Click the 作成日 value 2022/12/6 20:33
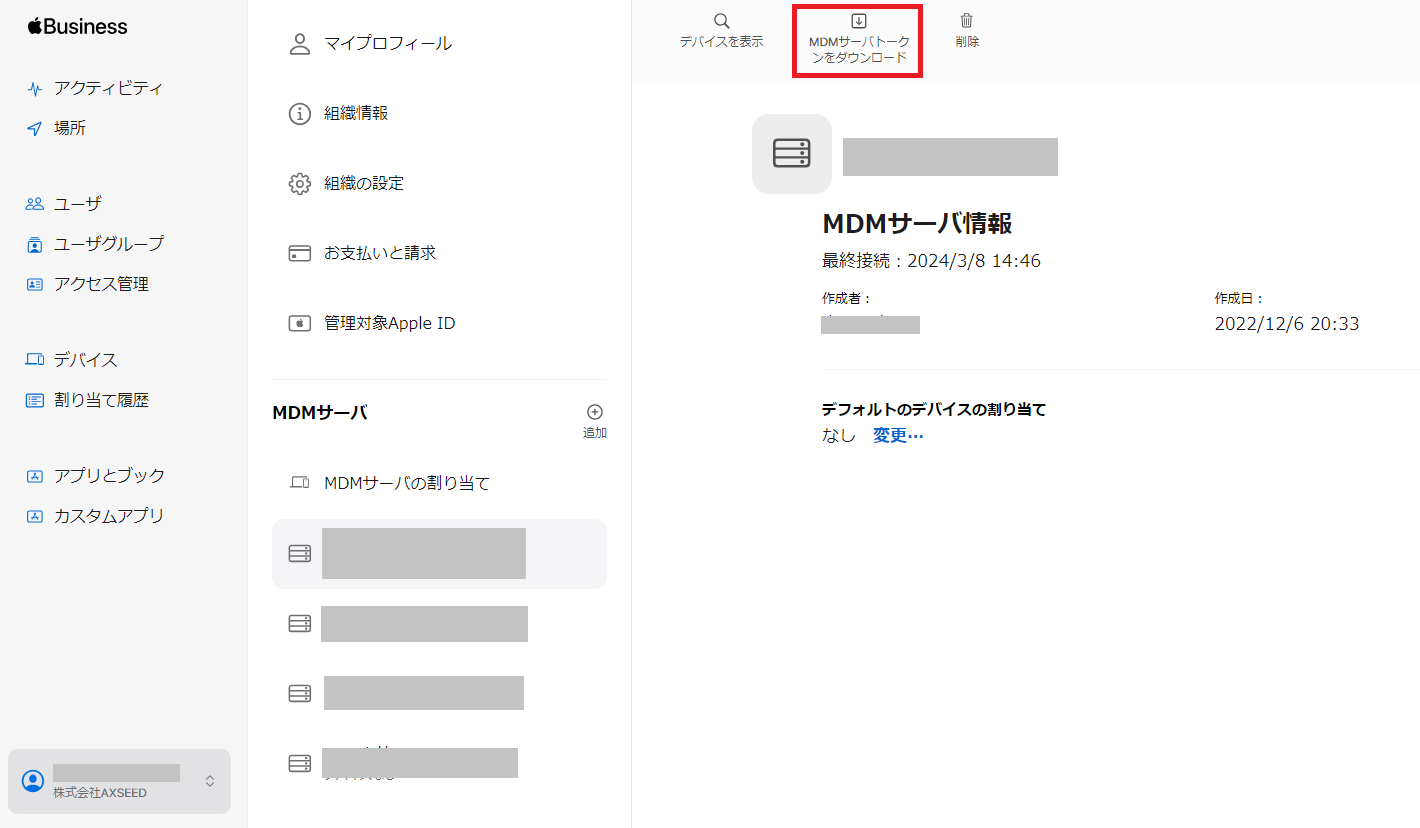 [x=1287, y=324]
